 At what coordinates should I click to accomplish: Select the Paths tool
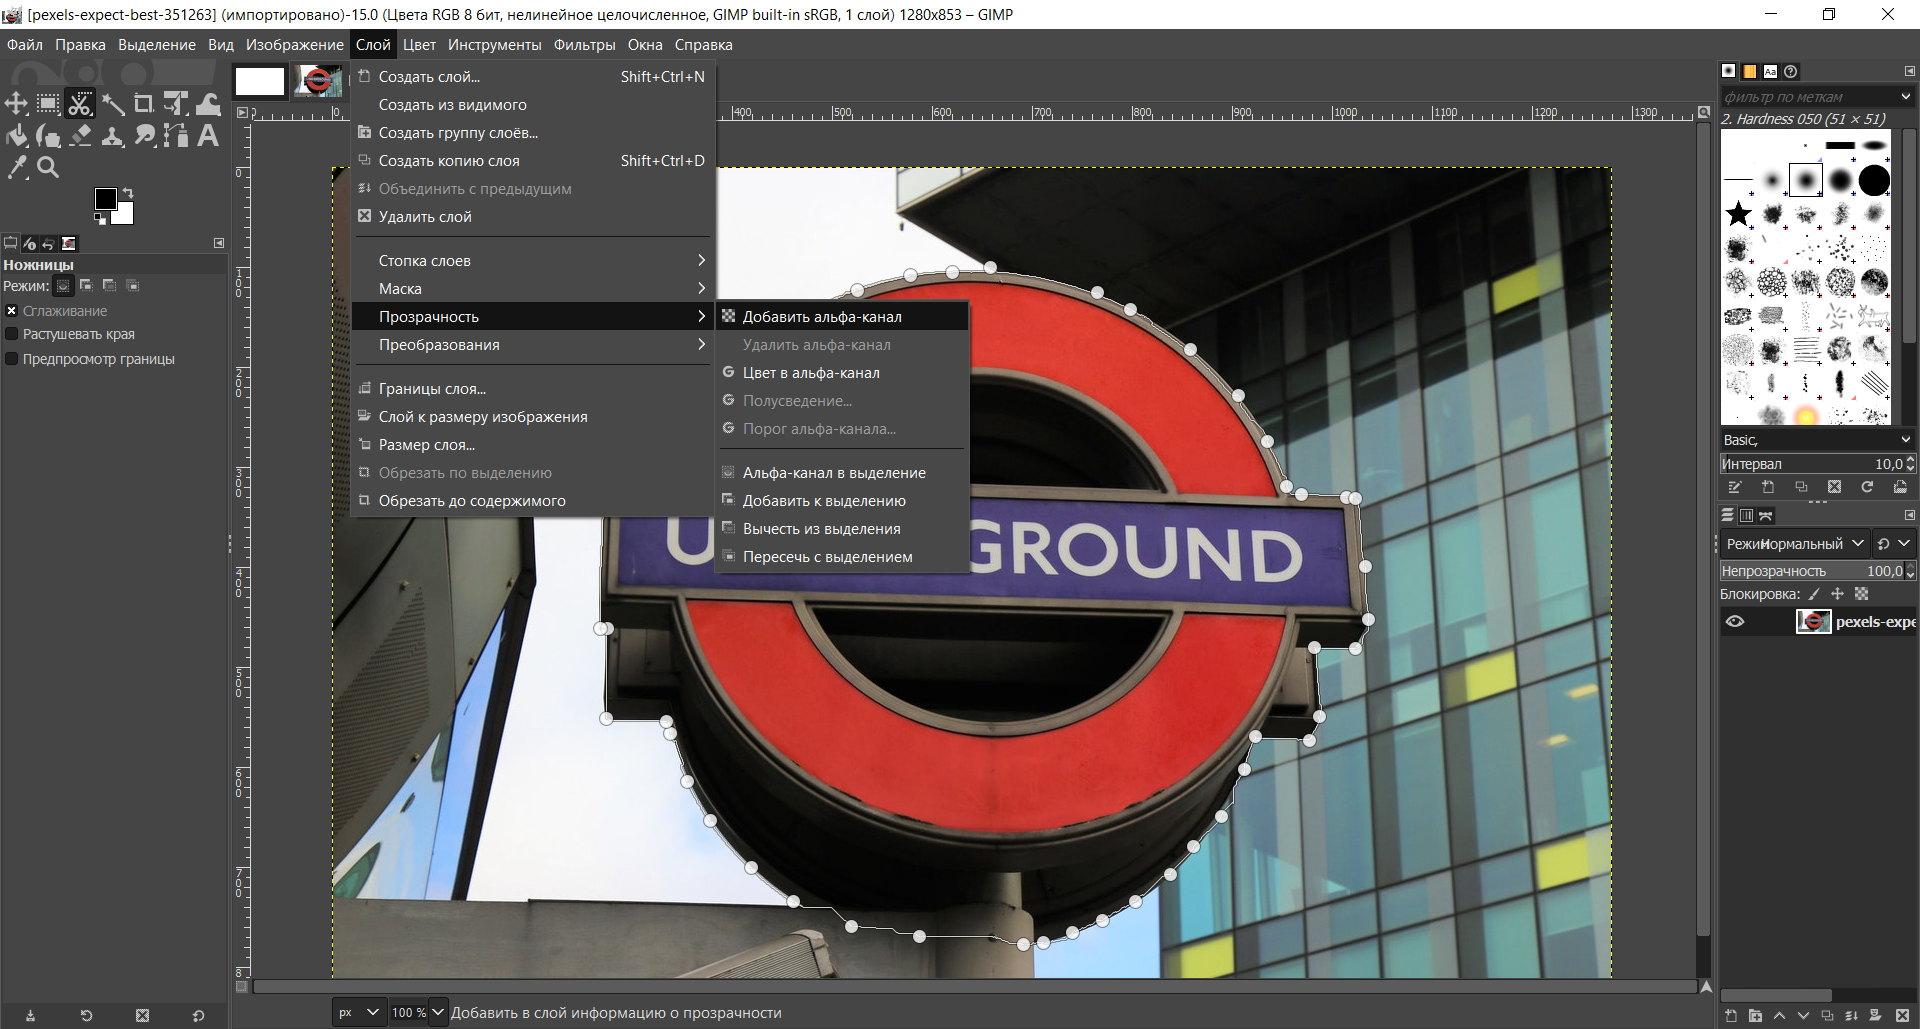[176, 136]
